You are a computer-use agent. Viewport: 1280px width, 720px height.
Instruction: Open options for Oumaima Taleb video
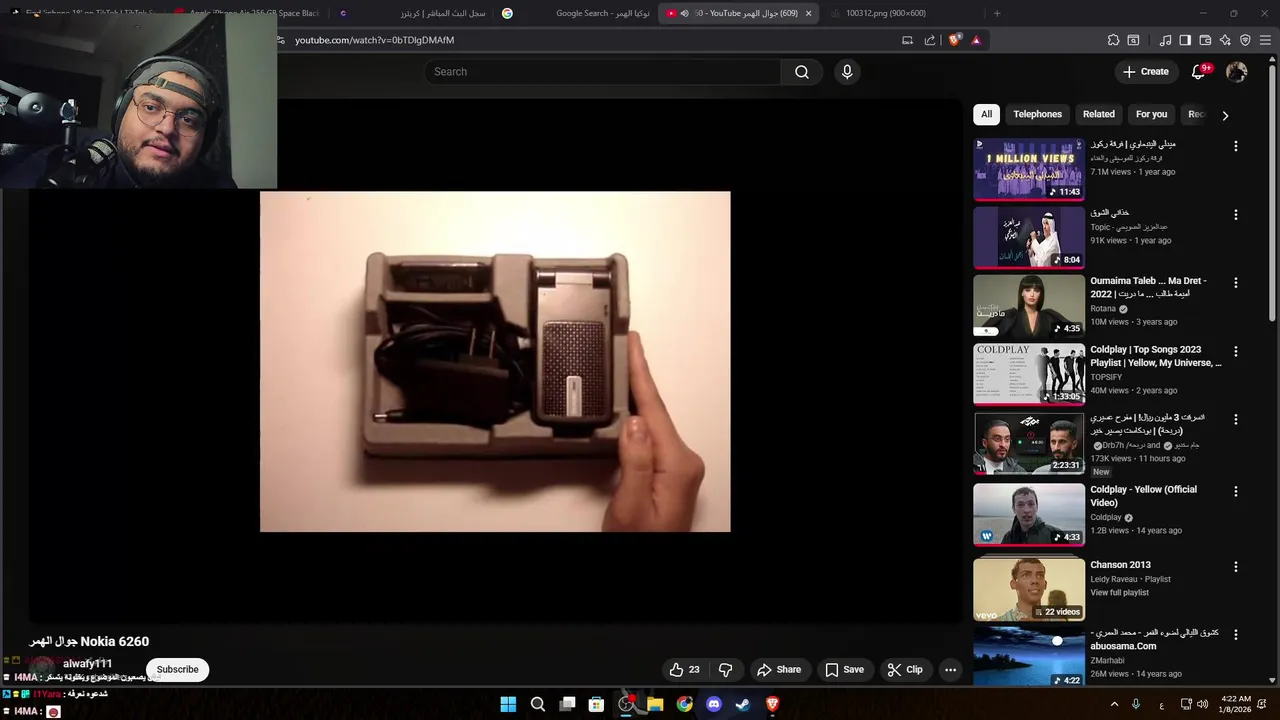pos(1235,283)
